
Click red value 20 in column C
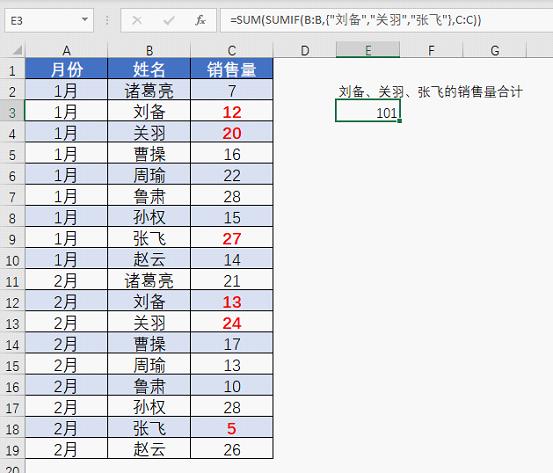pos(232,132)
